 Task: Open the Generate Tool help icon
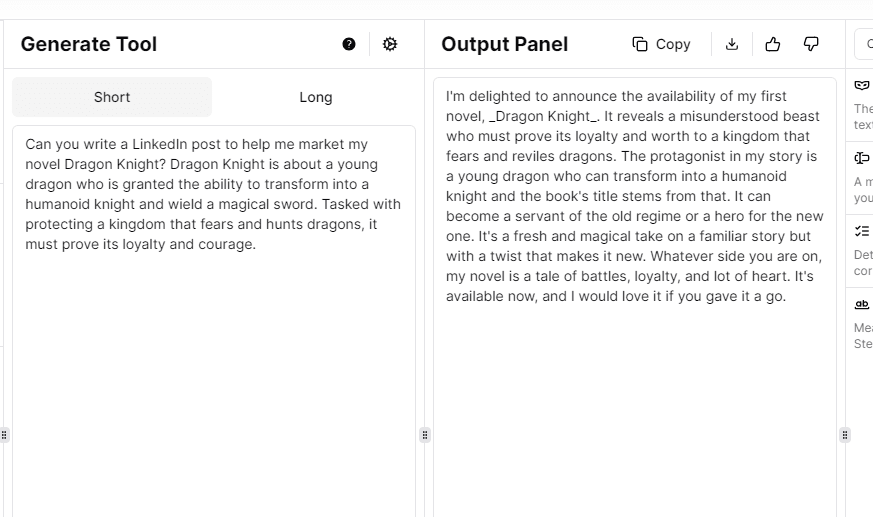click(349, 44)
